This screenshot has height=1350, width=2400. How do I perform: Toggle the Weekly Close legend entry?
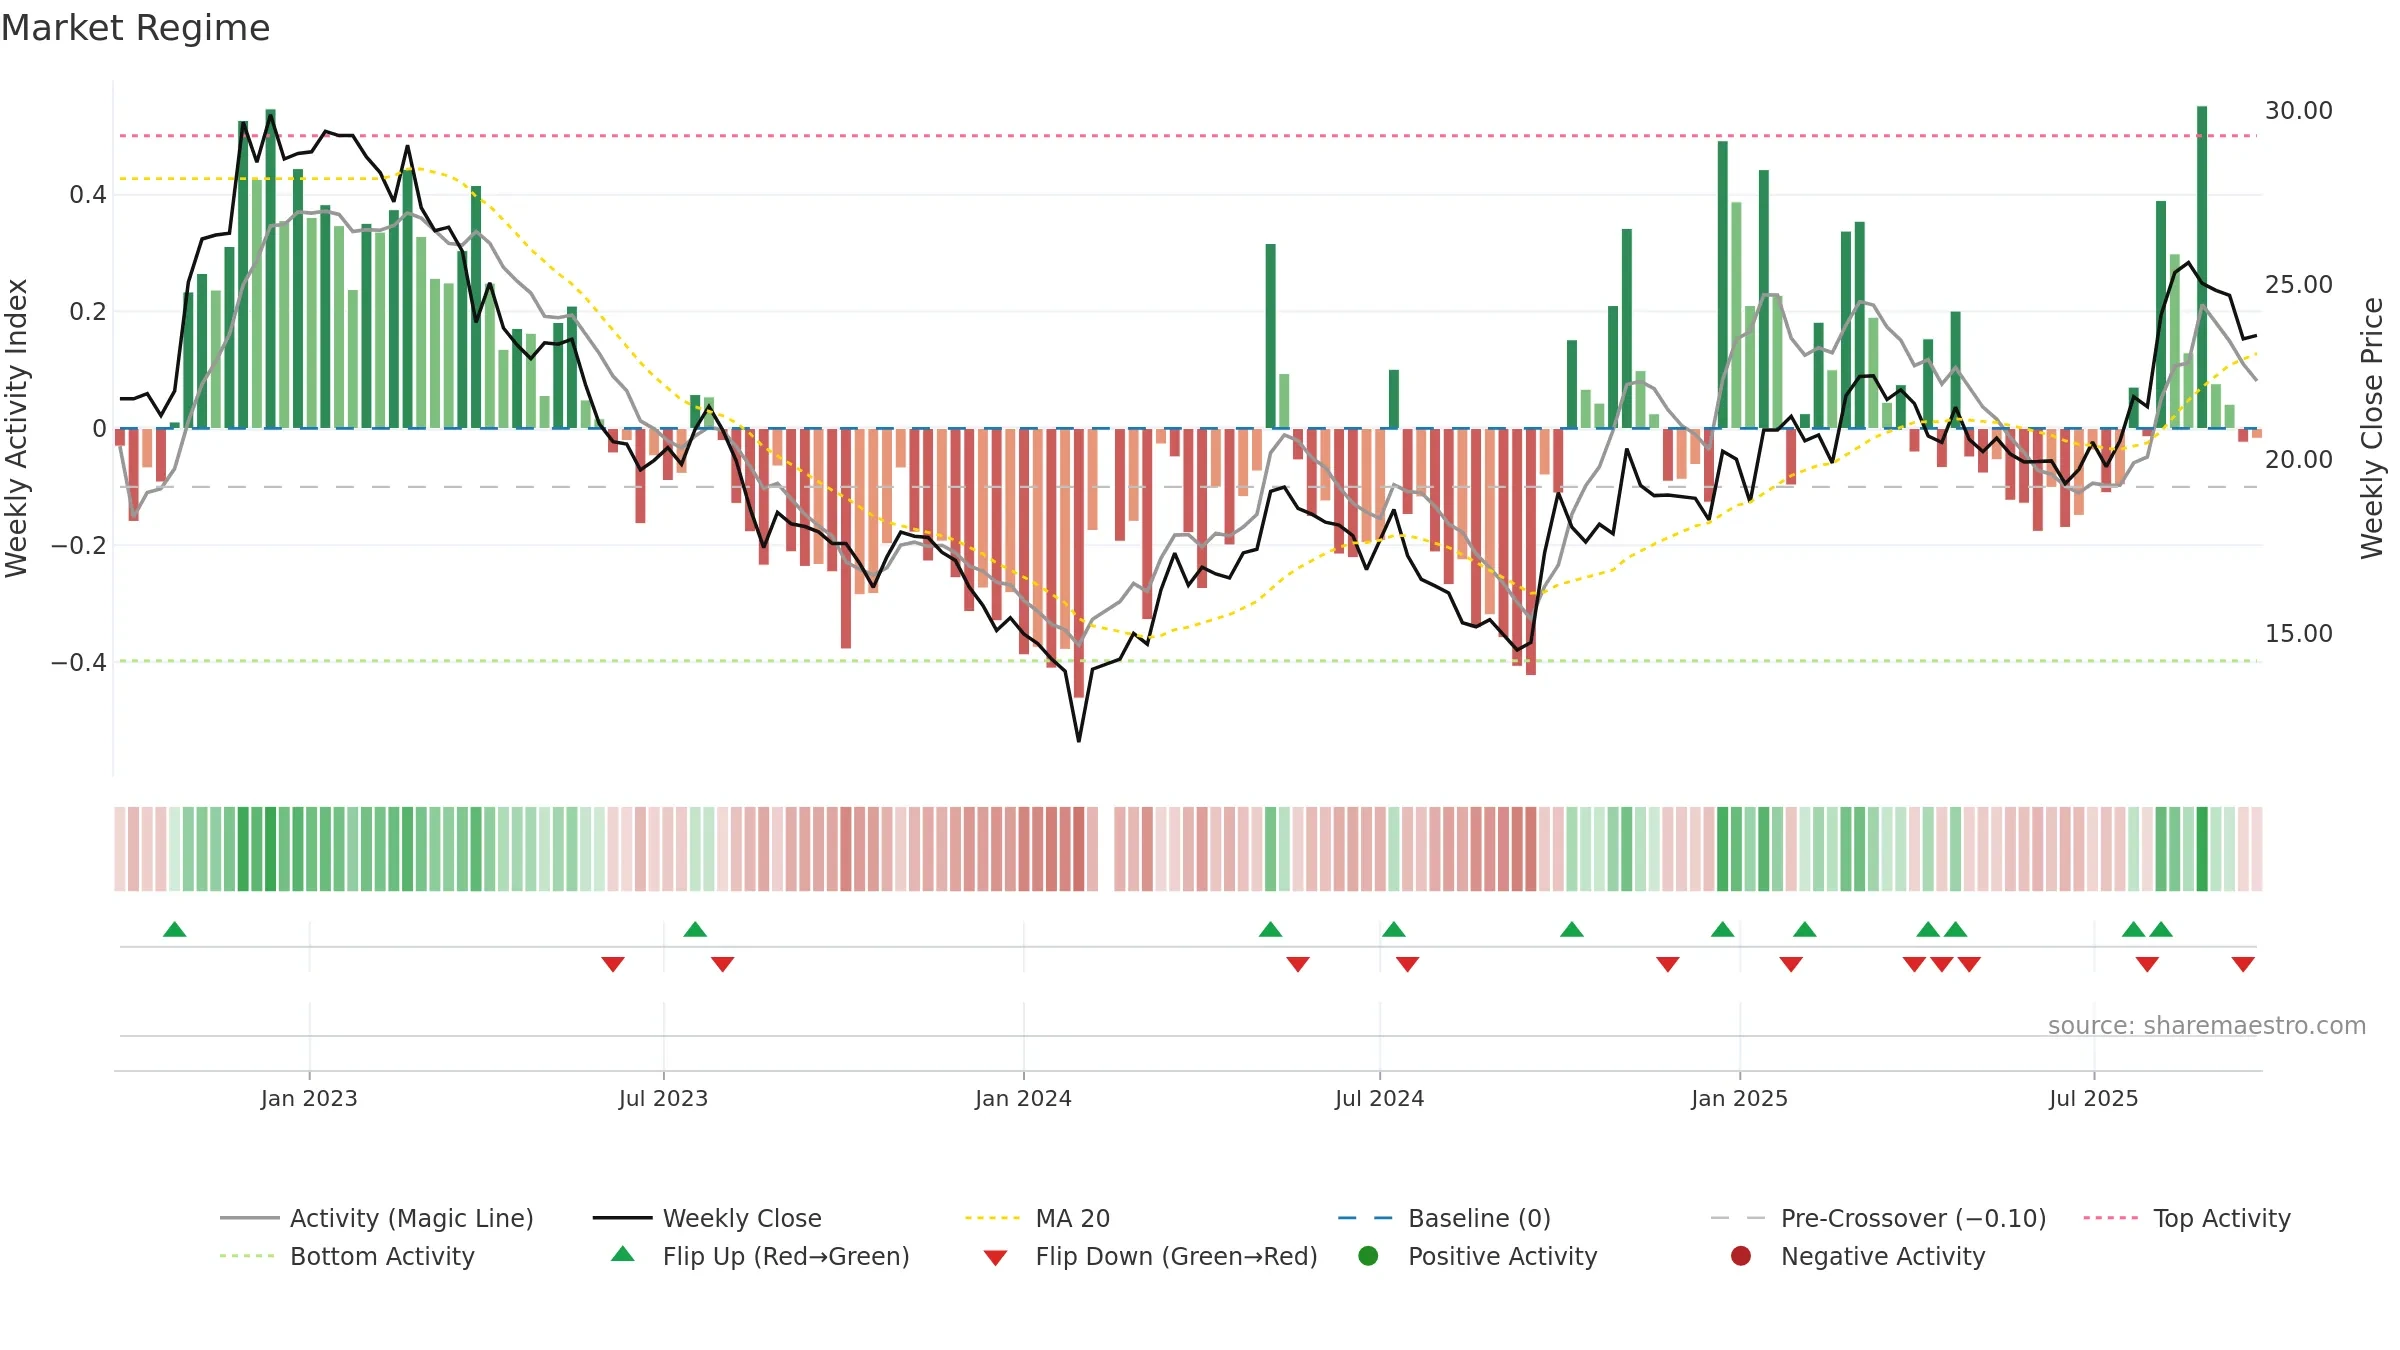(707, 1218)
